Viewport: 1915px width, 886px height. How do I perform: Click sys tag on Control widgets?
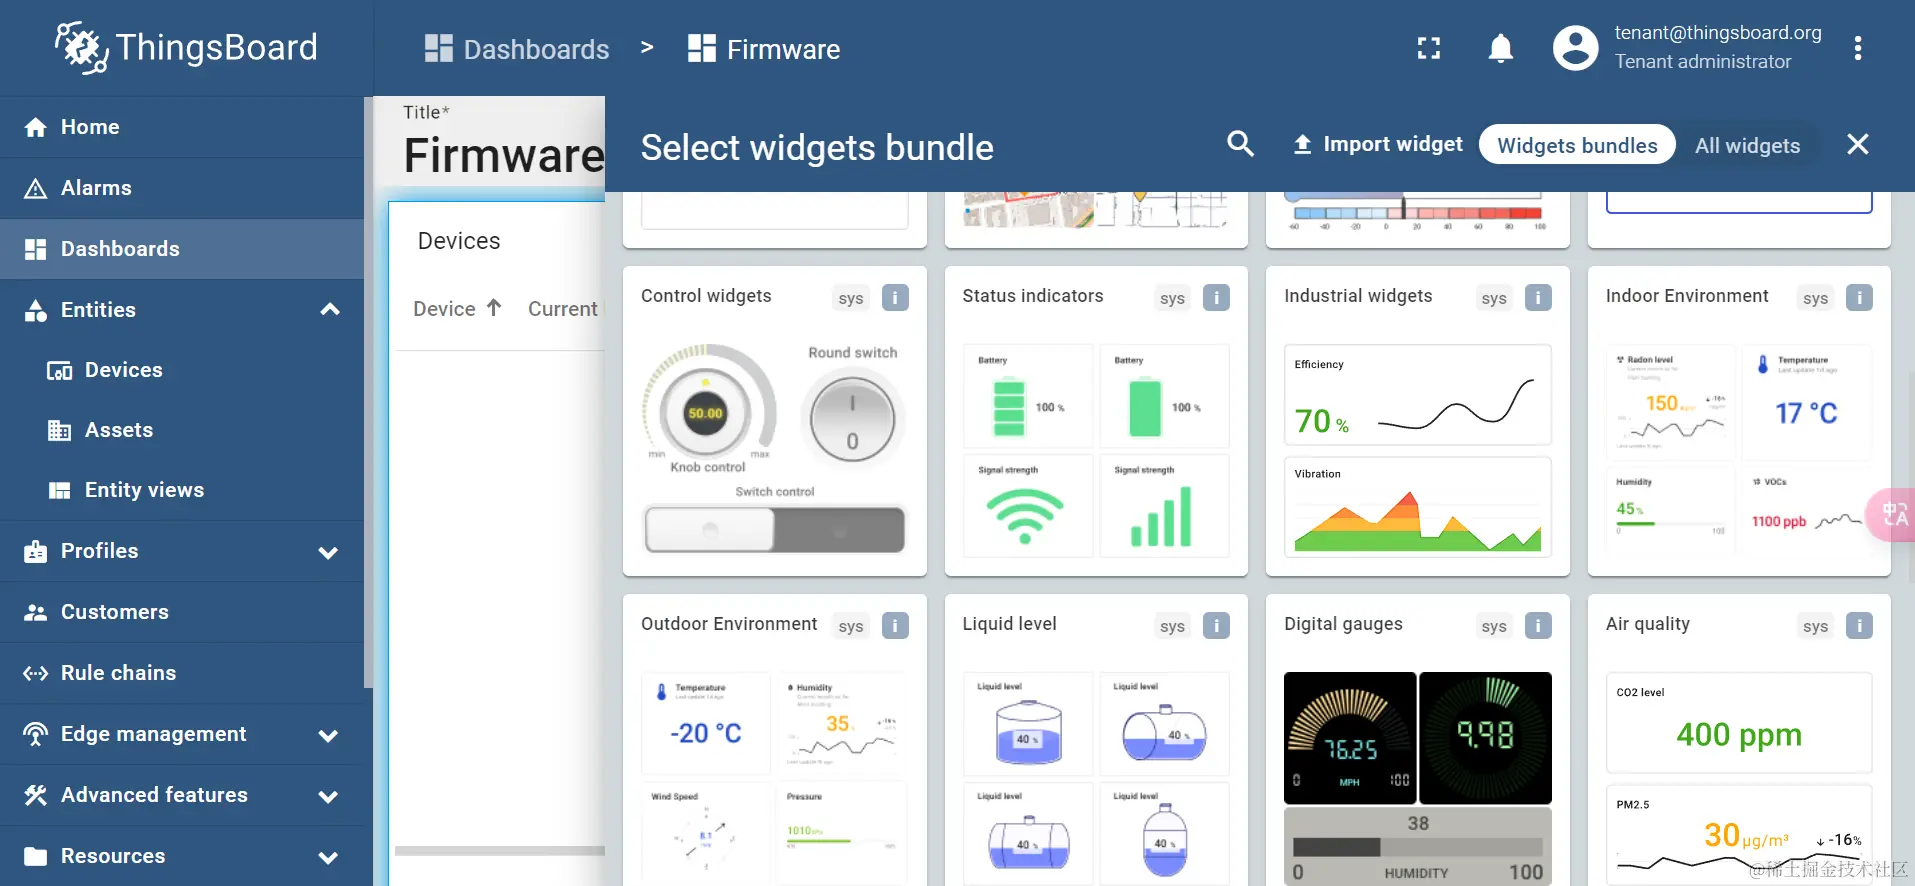click(x=851, y=298)
